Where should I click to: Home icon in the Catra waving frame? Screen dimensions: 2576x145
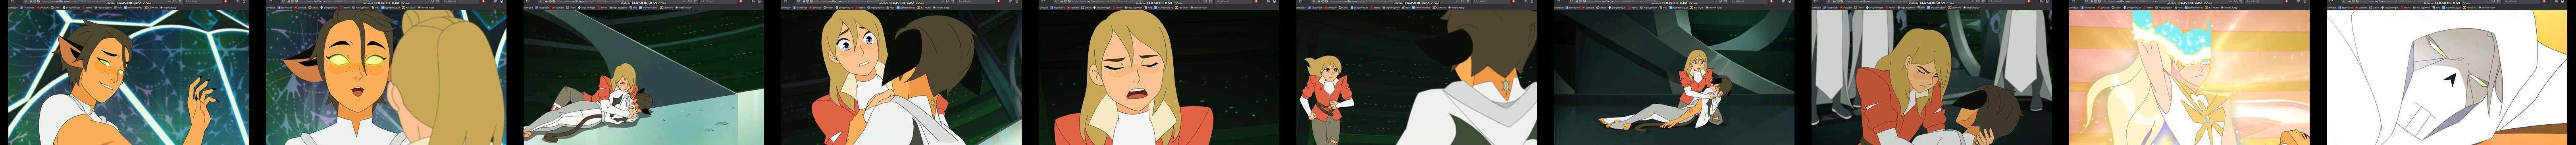(x=244, y=1)
